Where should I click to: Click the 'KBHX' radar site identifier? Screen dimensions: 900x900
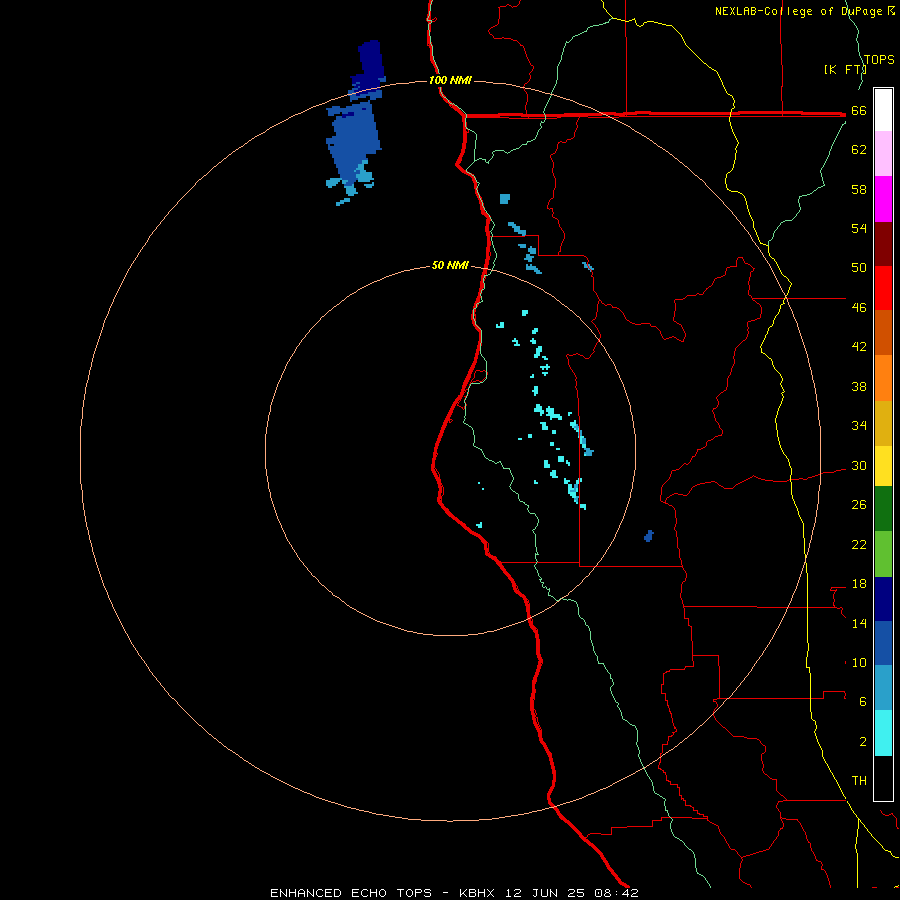476,893
